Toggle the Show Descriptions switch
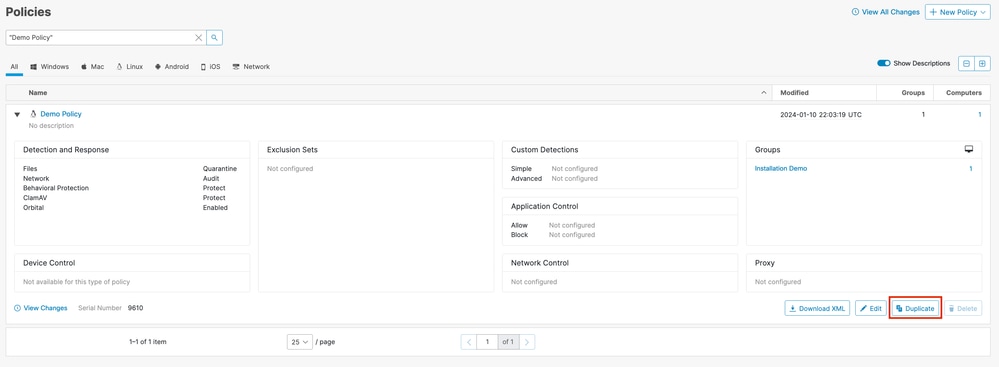Viewport: 999px width, 367px height. tap(884, 64)
